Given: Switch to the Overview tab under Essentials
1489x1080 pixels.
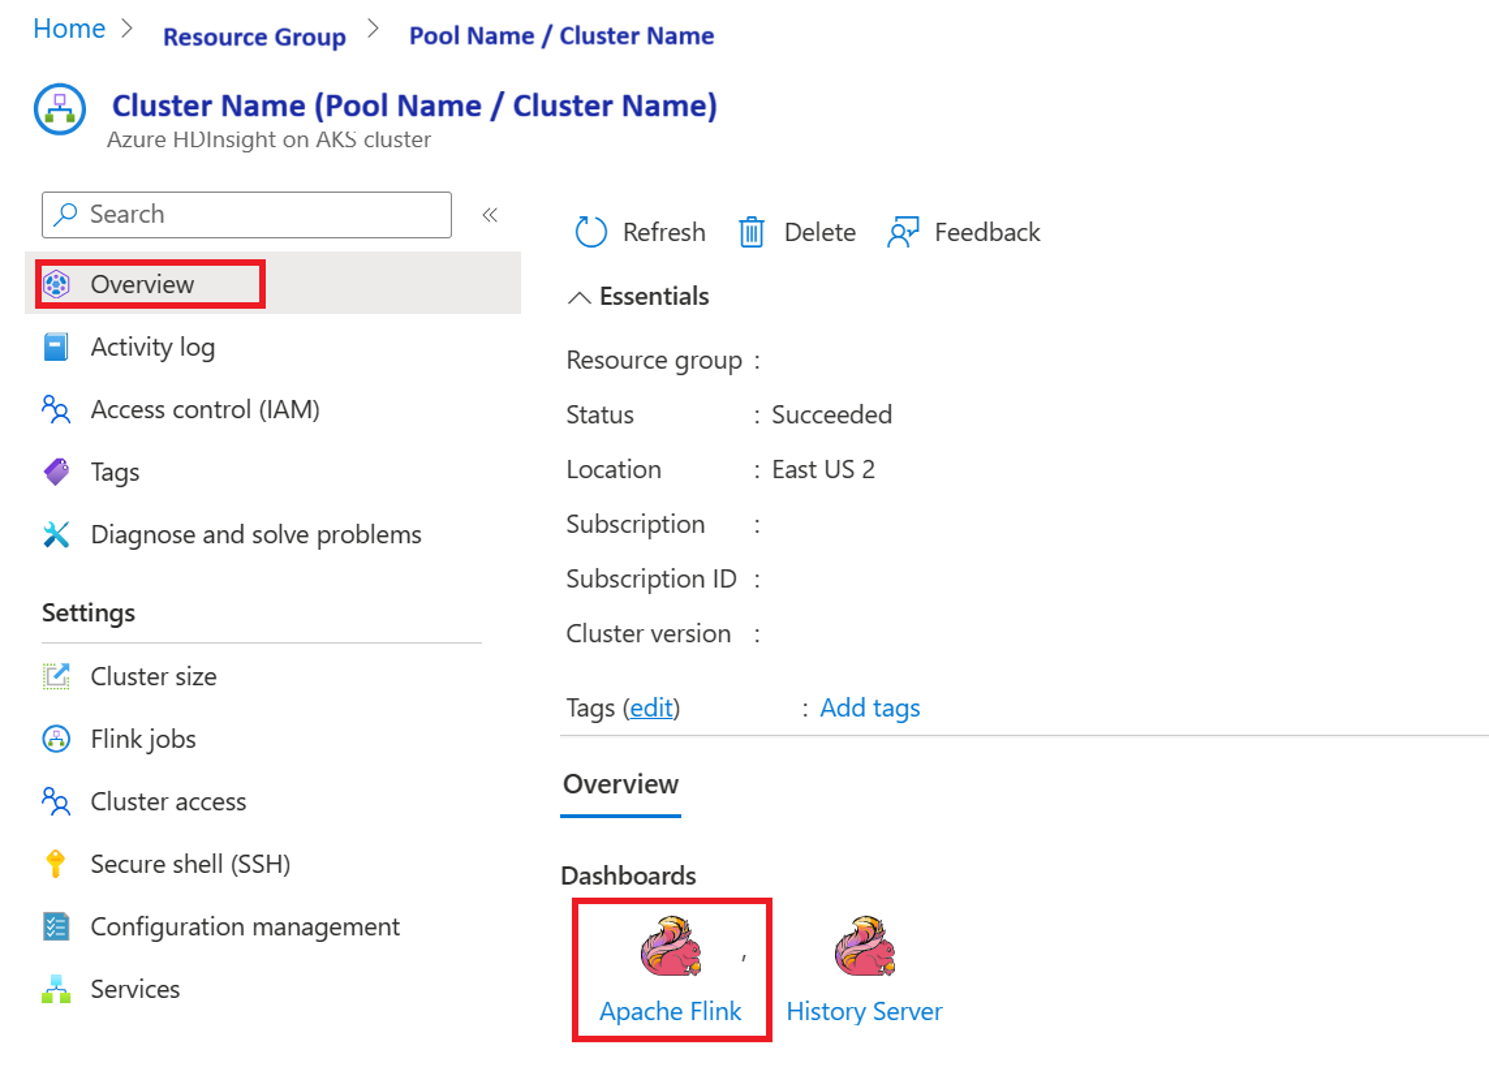Looking at the screenshot, I should coord(621,785).
